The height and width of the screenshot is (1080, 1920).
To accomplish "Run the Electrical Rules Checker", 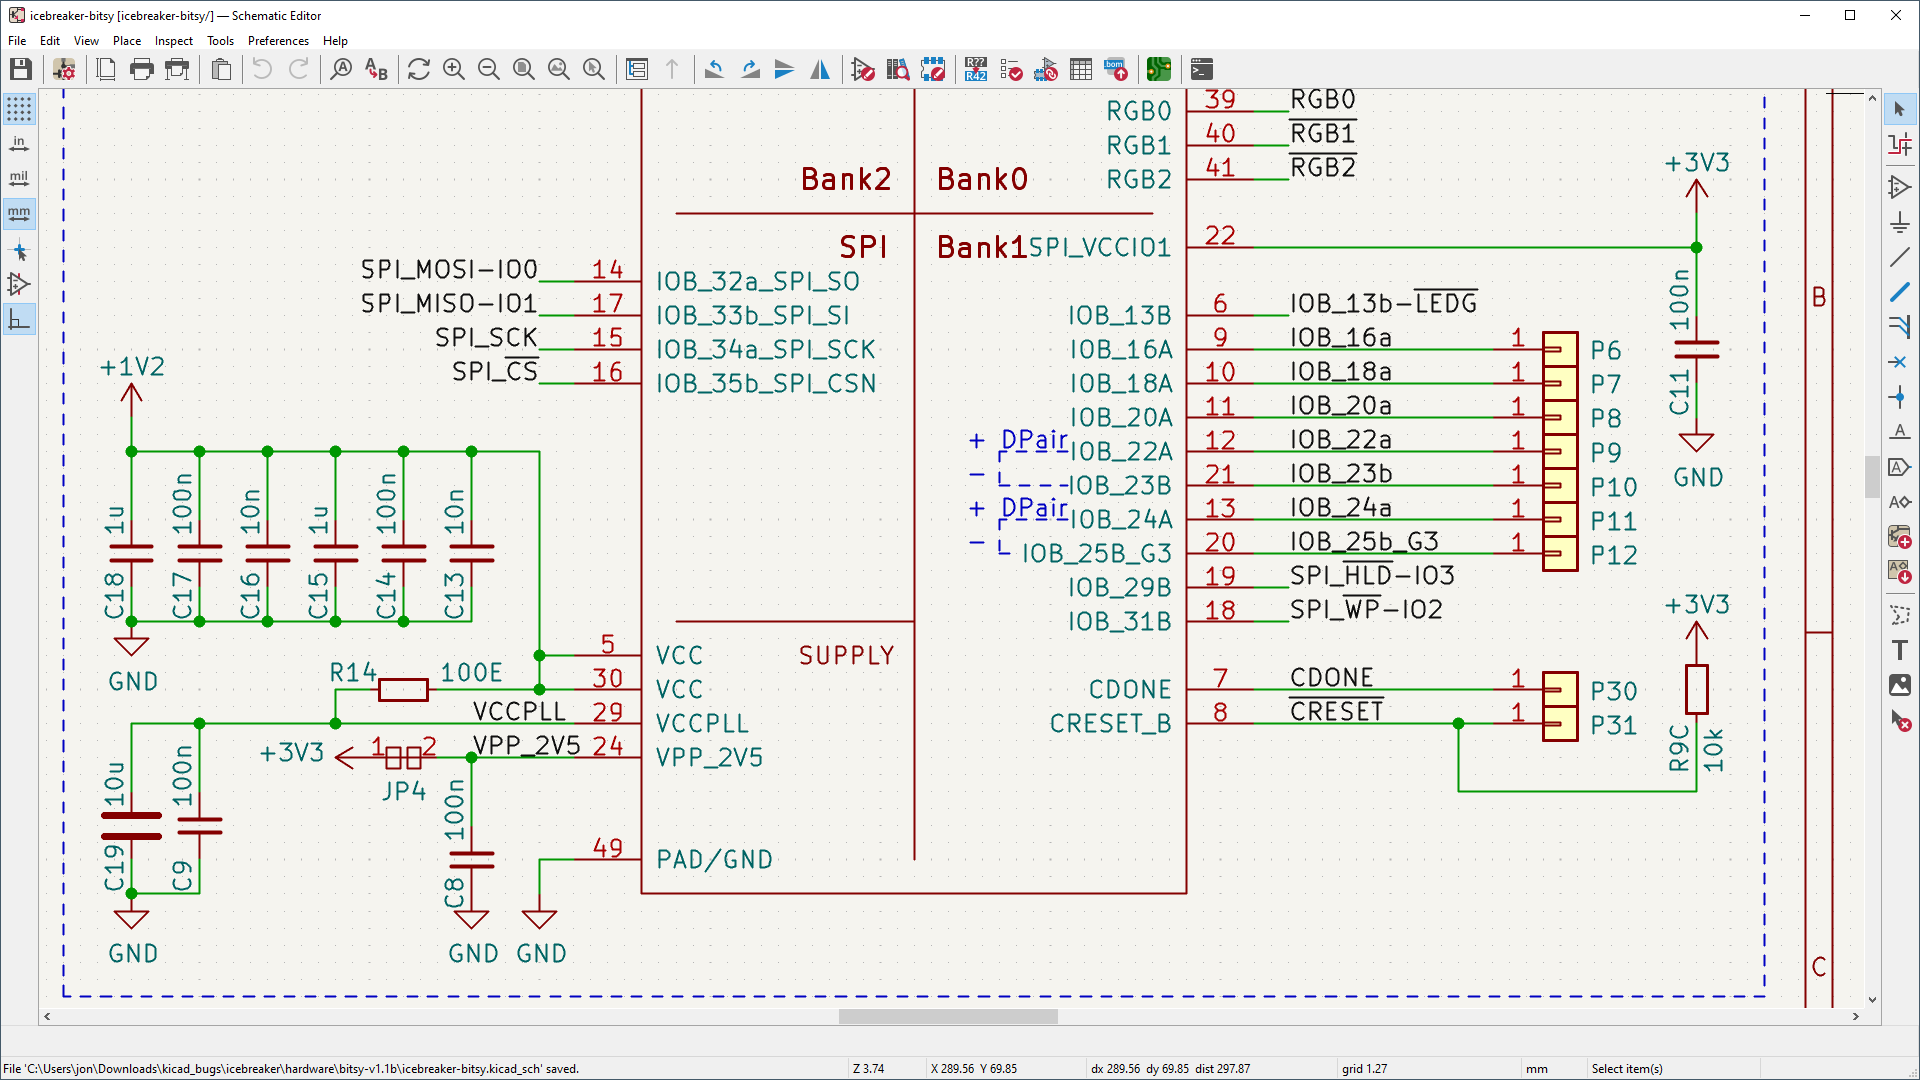I will coord(1011,69).
